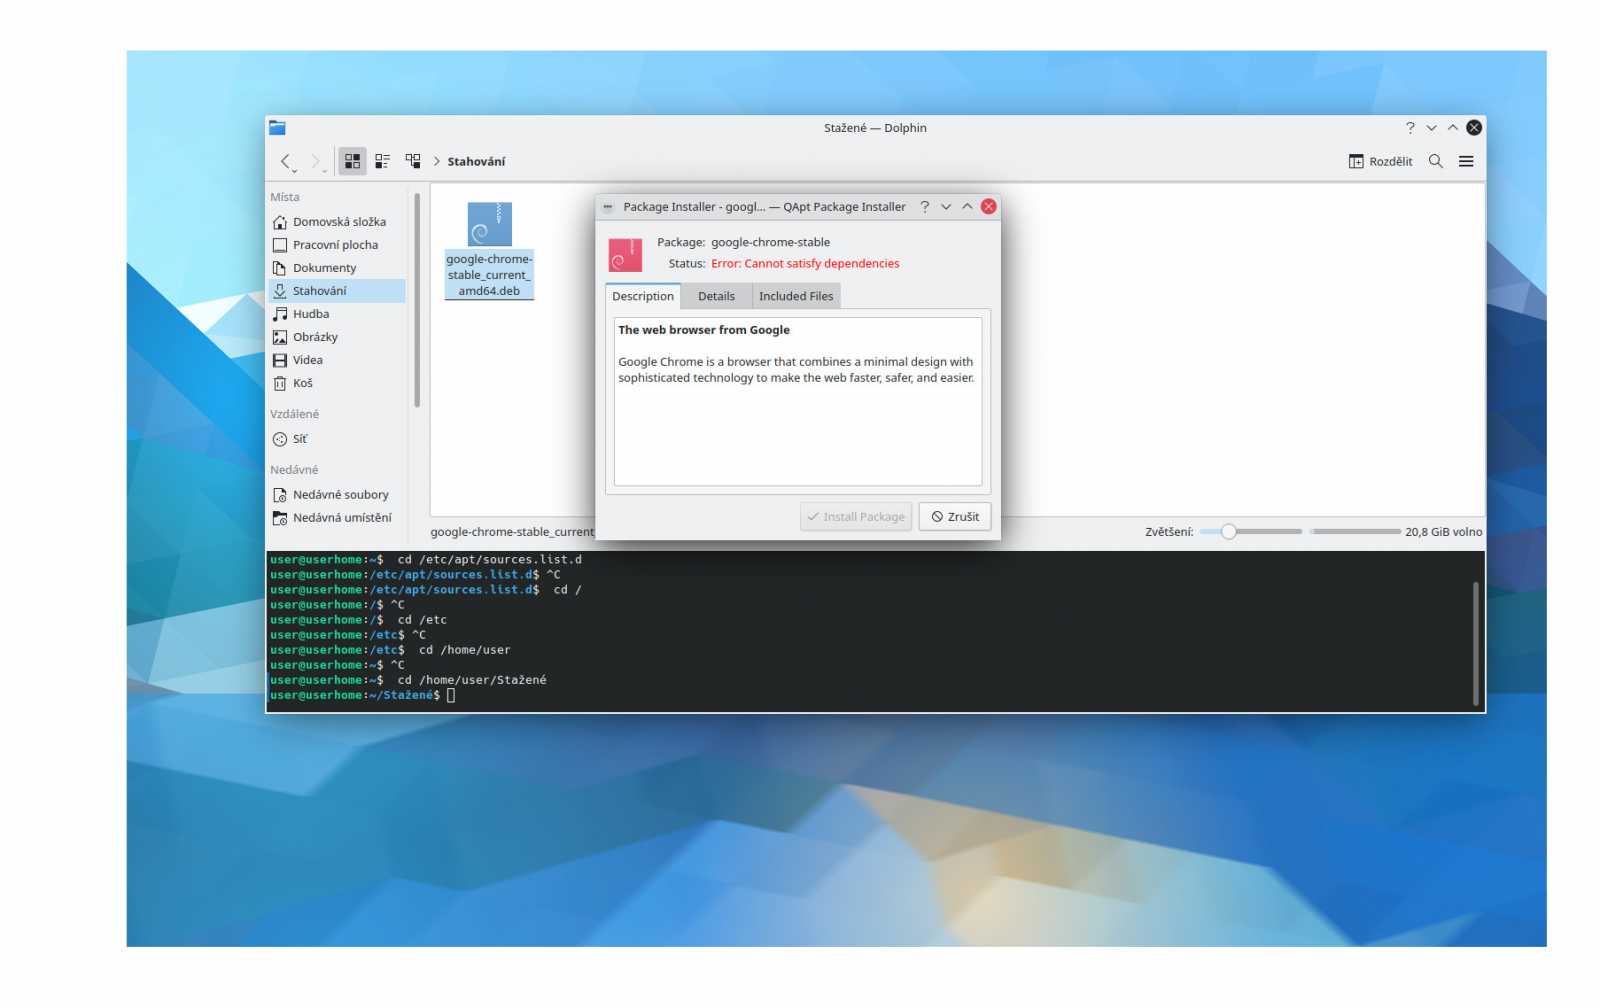The image size is (1600, 1008).
Task: Open Dolphin hamburger menu
Action: [x=1466, y=161]
